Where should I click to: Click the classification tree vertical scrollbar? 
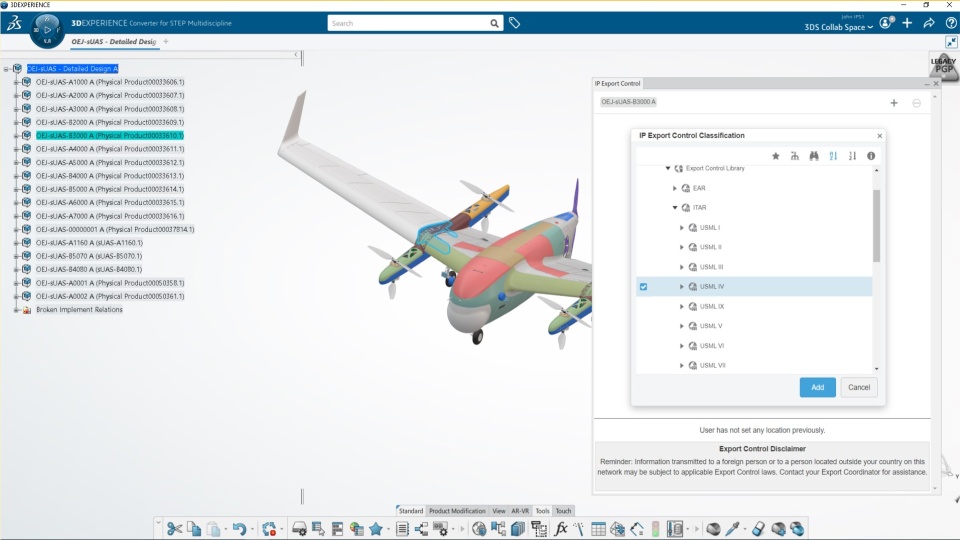point(876,225)
